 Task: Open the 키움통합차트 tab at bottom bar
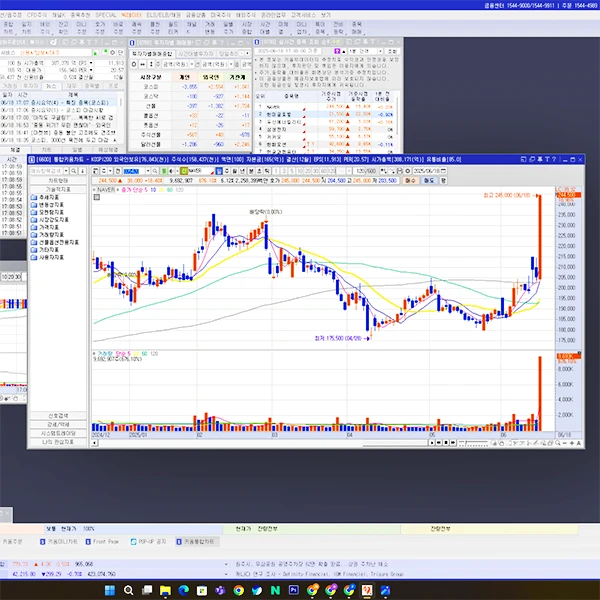[x=197, y=541]
